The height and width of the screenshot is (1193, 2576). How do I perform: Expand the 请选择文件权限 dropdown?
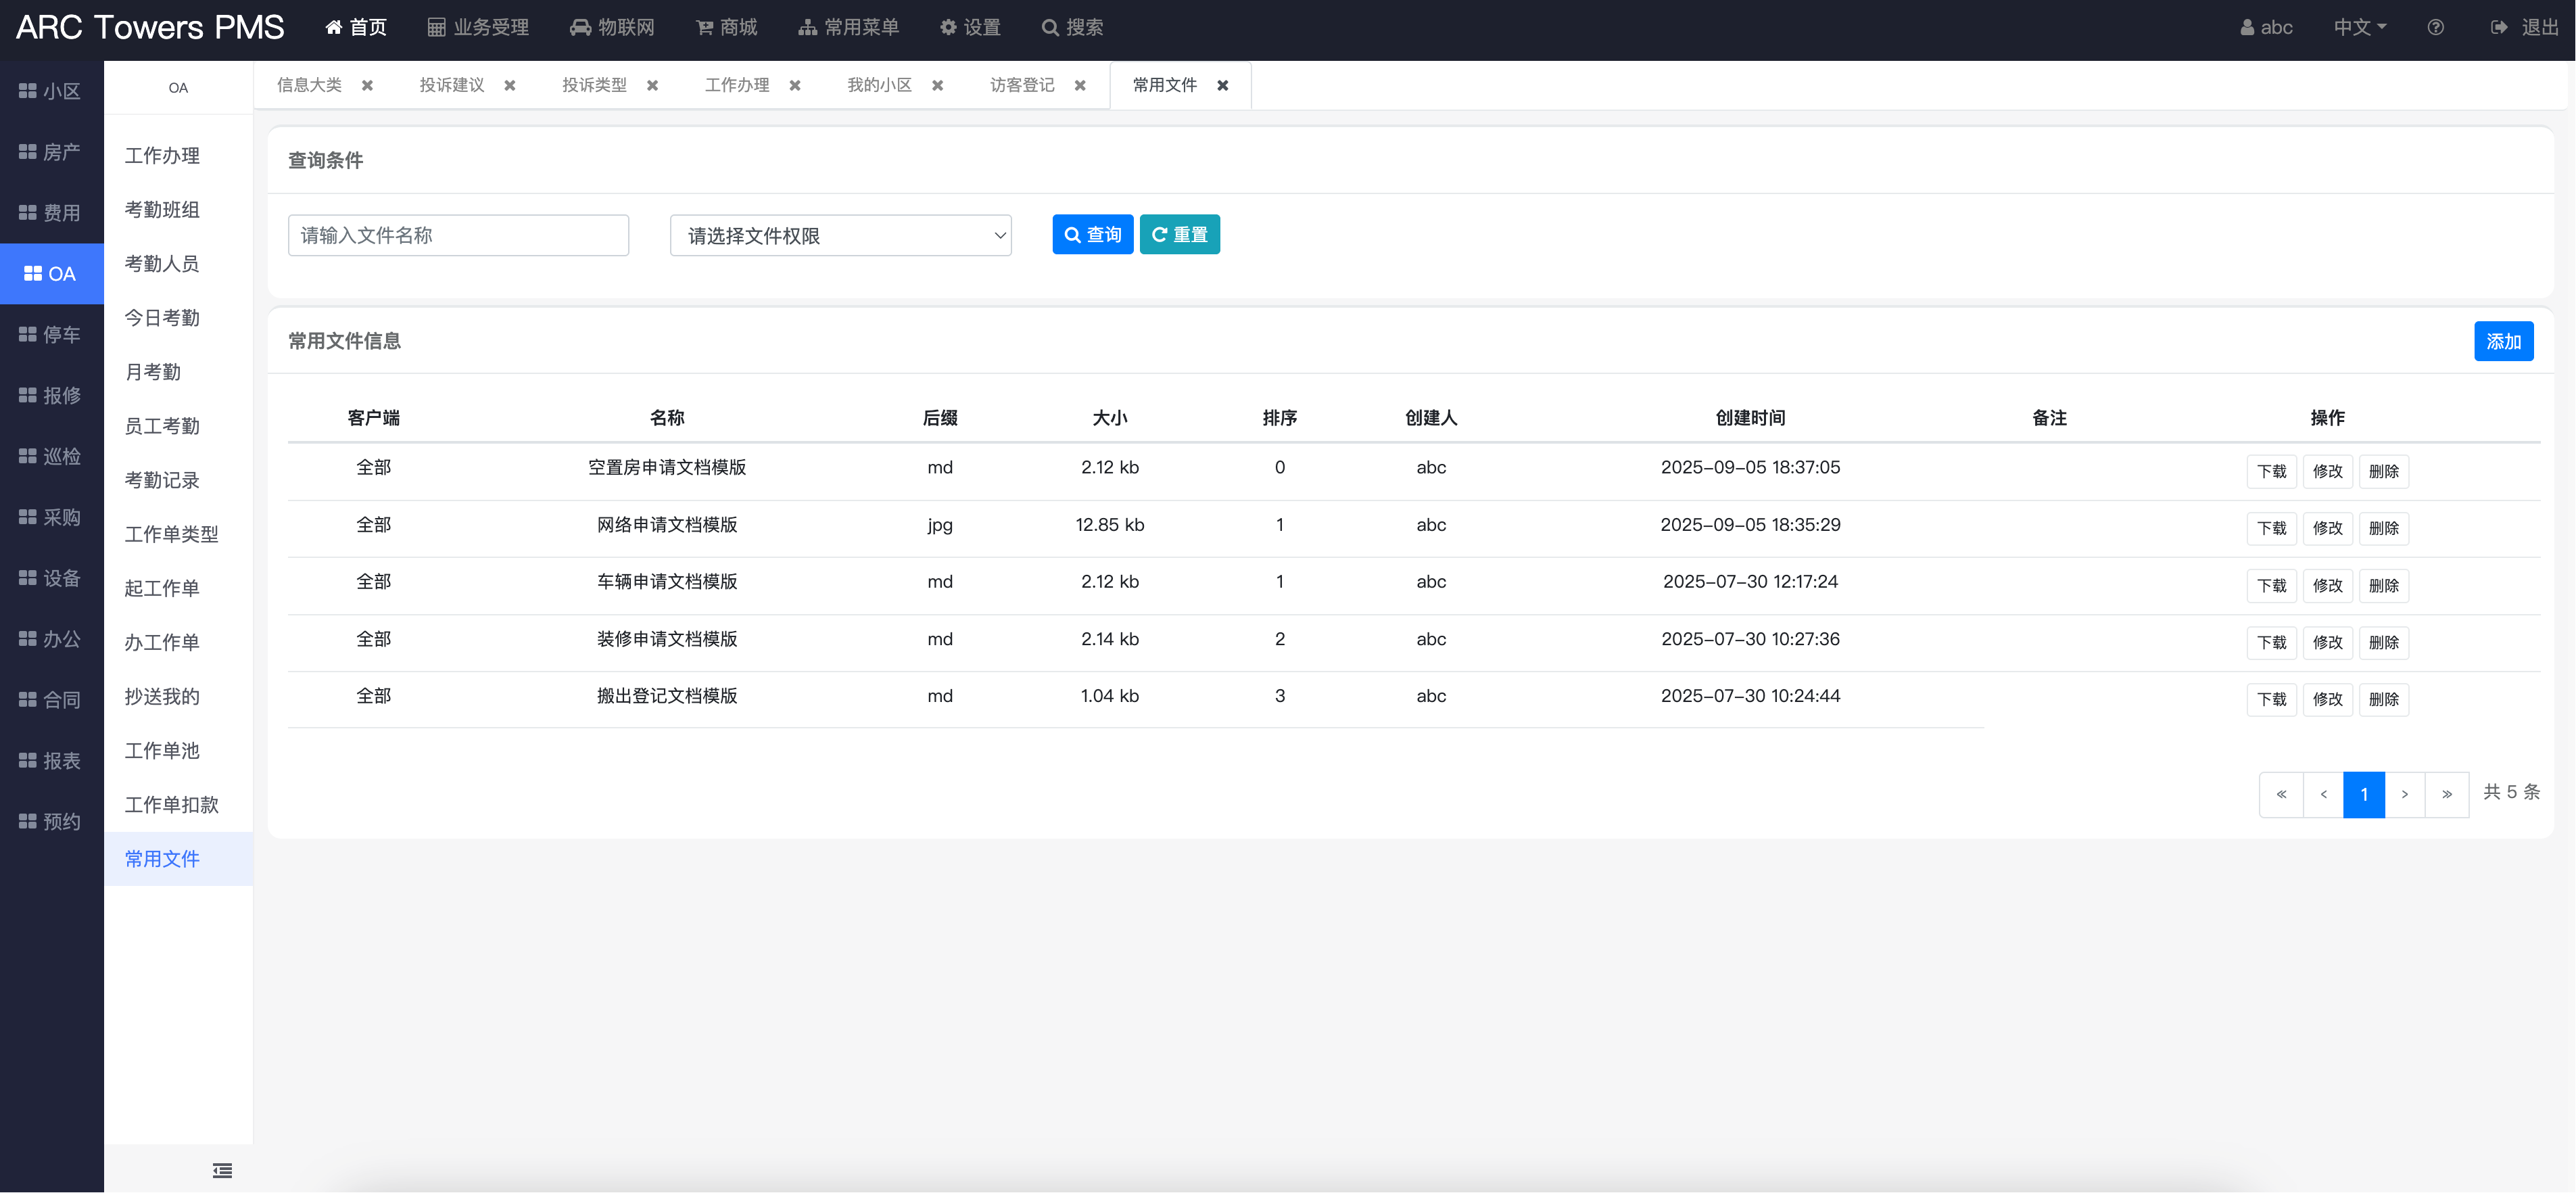coord(840,236)
